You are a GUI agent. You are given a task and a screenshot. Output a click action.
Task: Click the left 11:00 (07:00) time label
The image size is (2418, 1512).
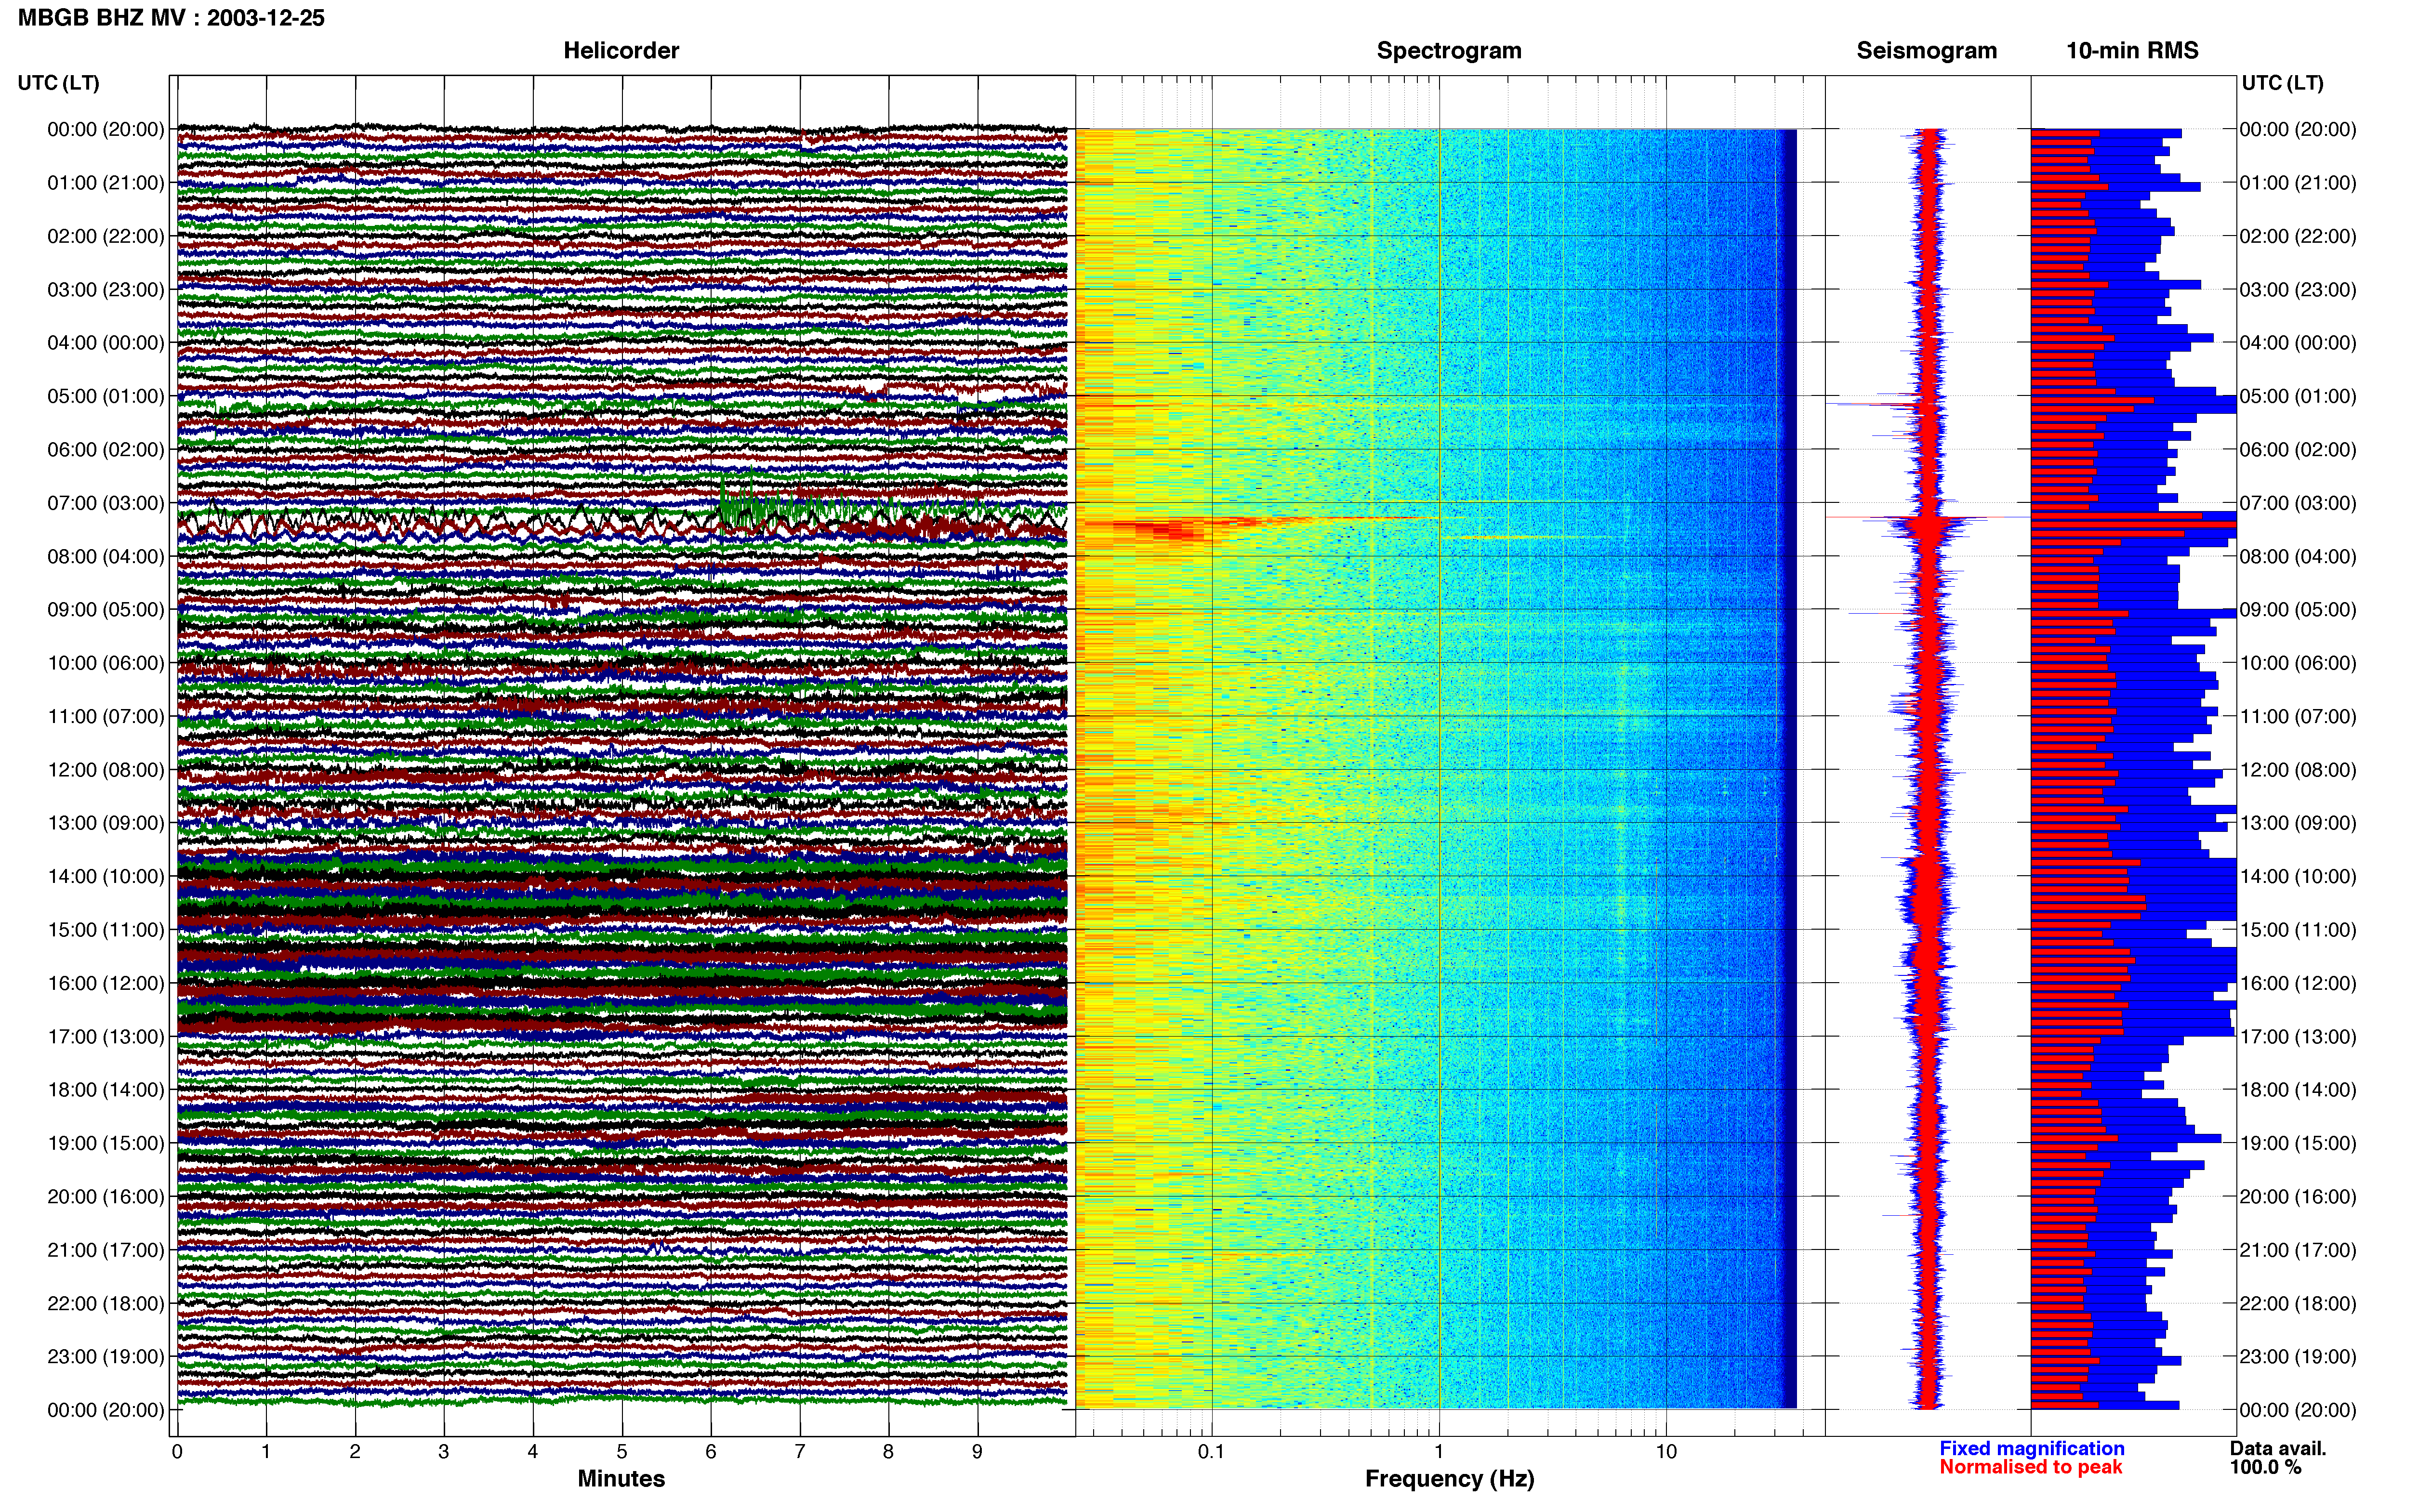point(106,717)
